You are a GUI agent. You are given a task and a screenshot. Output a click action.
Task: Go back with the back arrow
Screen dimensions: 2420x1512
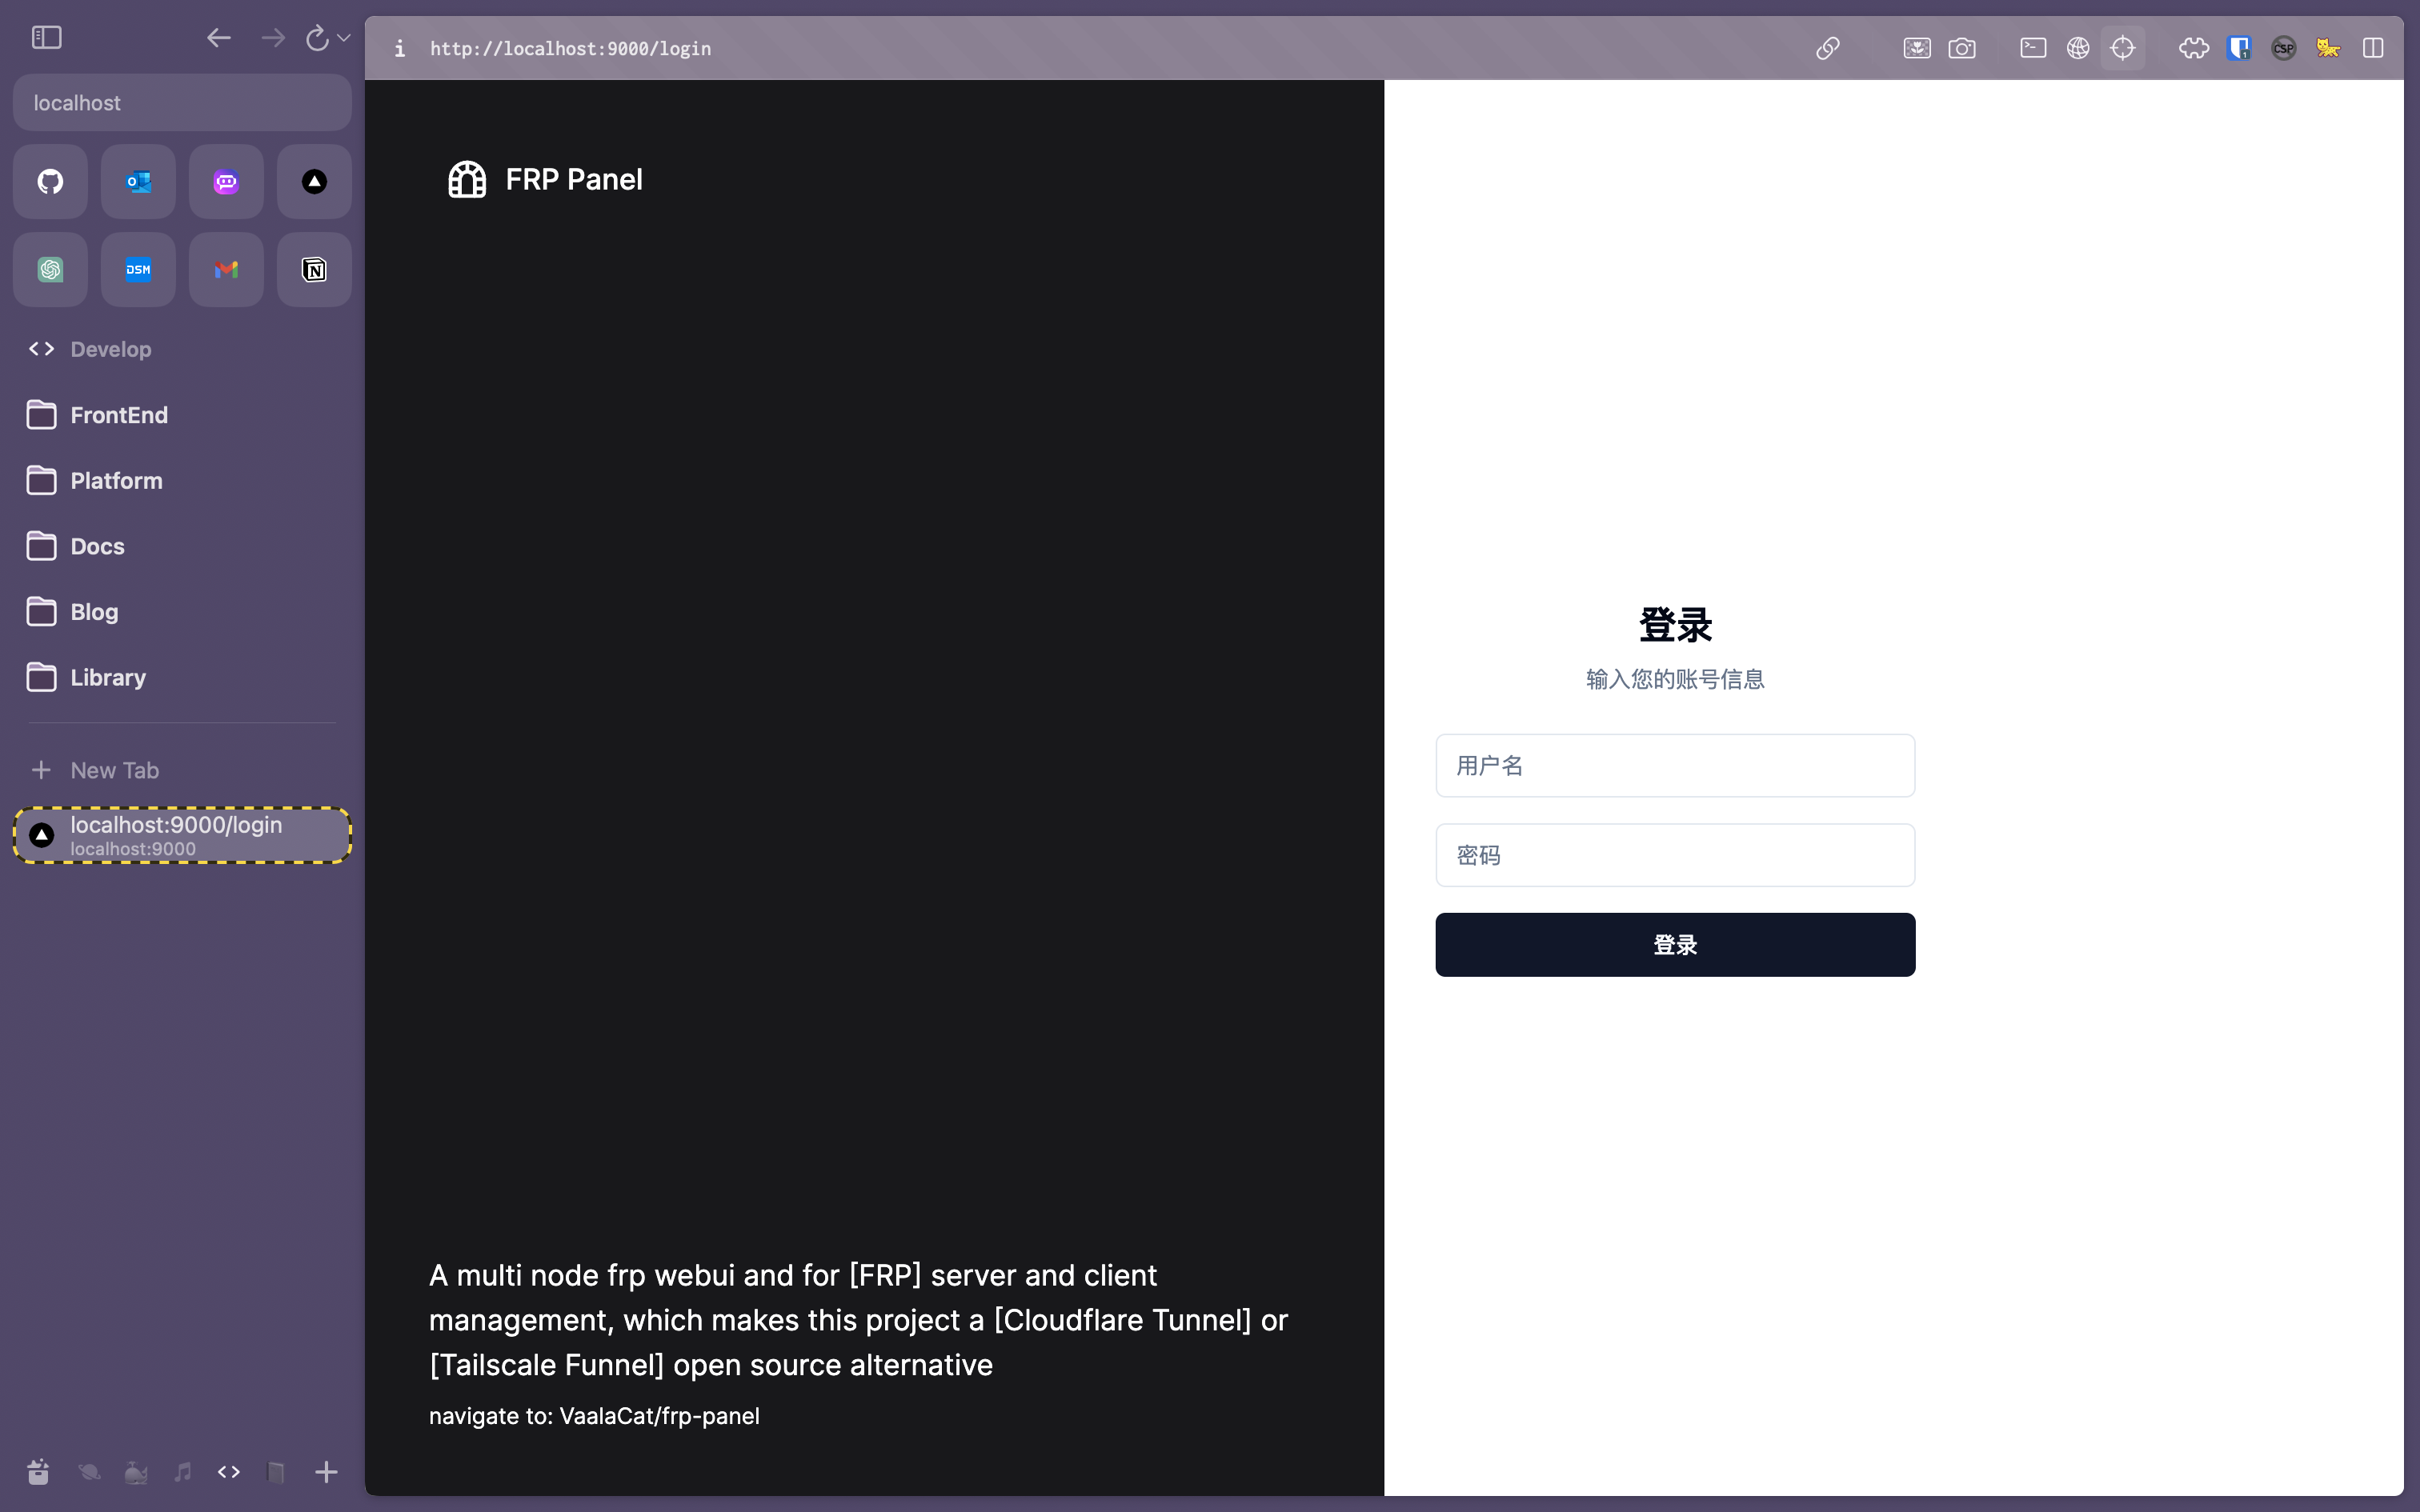tap(218, 38)
